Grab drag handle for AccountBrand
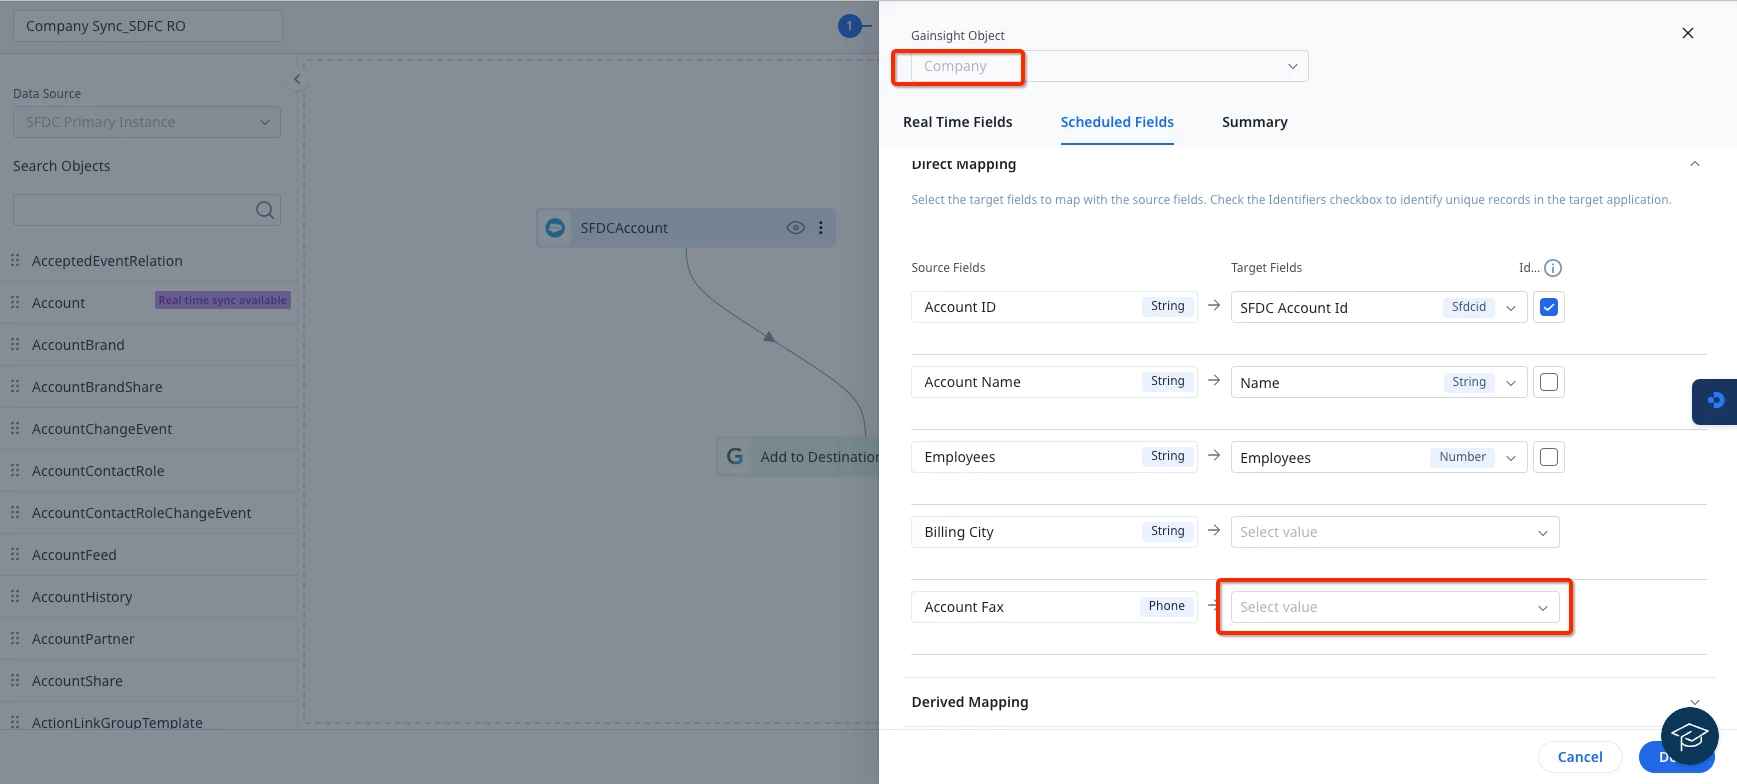This screenshot has height=784, width=1737. pos(15,344)
